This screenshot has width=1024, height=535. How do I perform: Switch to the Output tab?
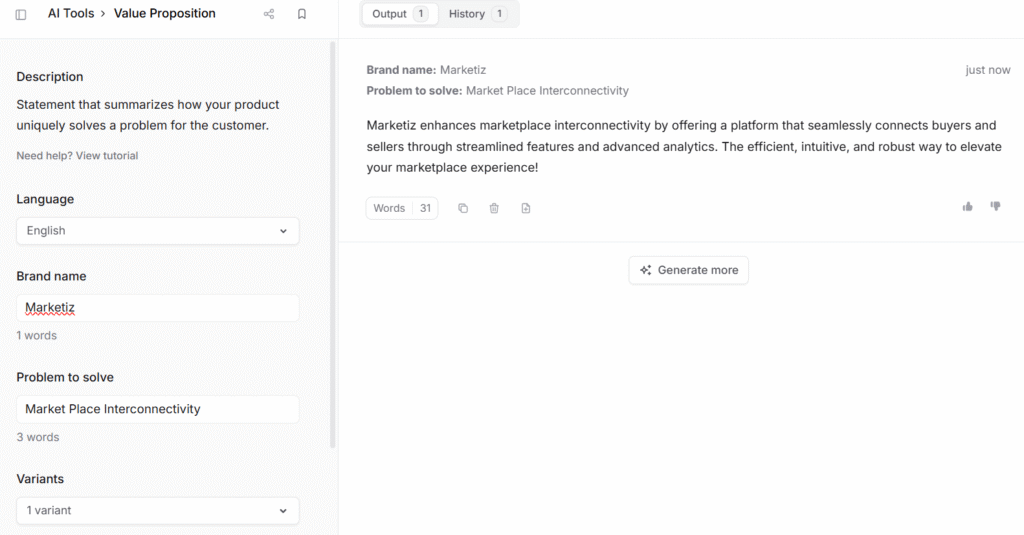400,14
